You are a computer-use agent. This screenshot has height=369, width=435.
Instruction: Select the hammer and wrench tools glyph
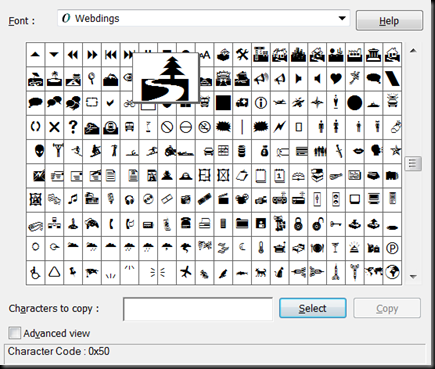[x=242, y=54]
